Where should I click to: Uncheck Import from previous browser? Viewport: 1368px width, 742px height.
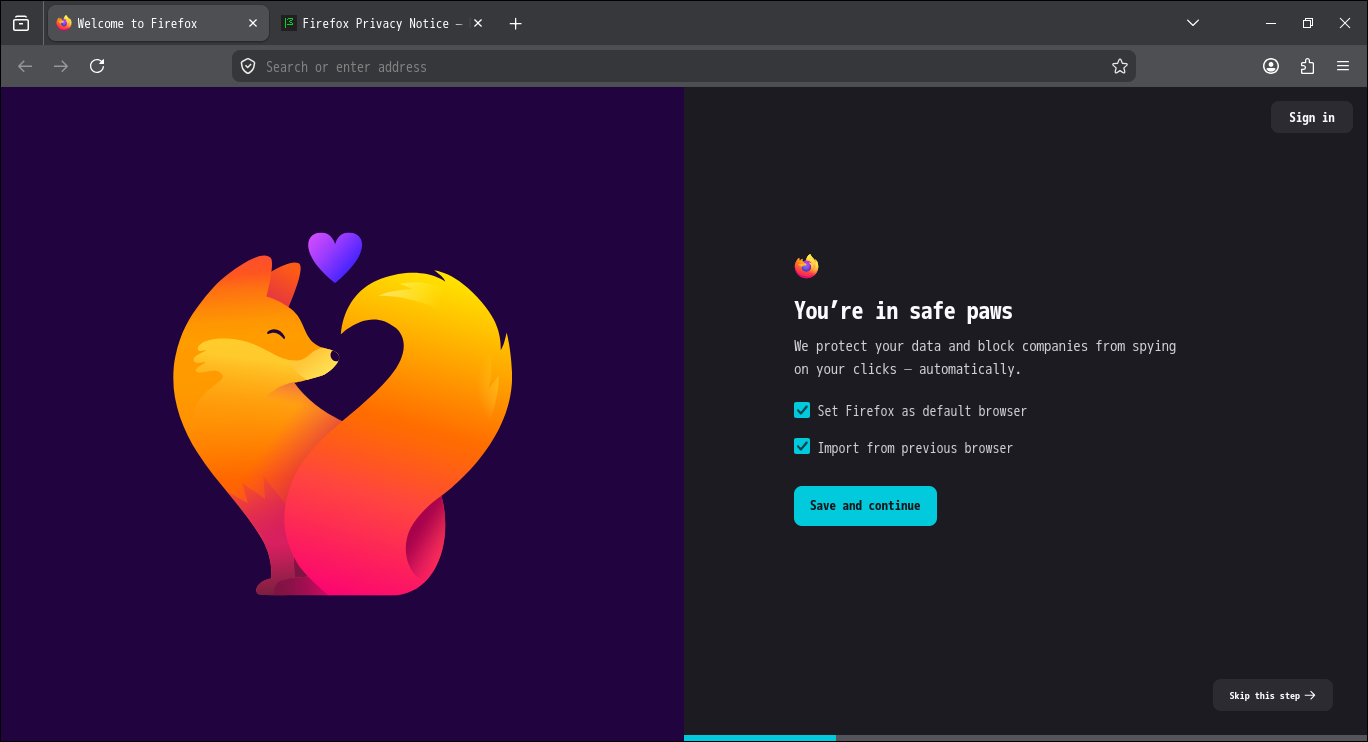point(802,447)
